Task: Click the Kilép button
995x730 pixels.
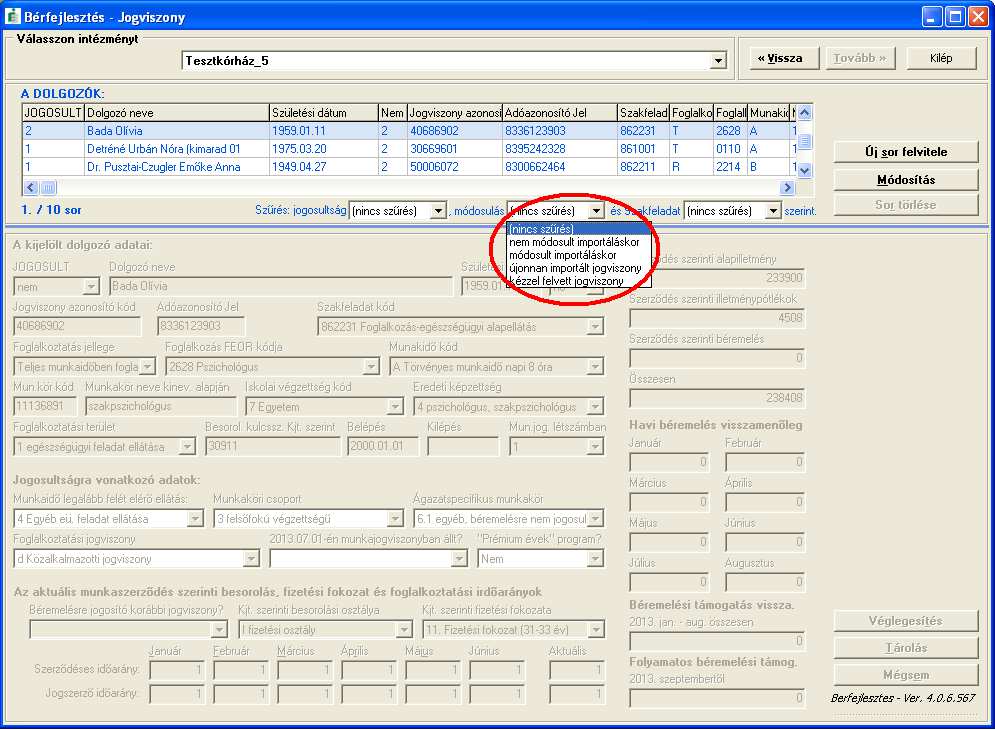Action: coord(941,58)
